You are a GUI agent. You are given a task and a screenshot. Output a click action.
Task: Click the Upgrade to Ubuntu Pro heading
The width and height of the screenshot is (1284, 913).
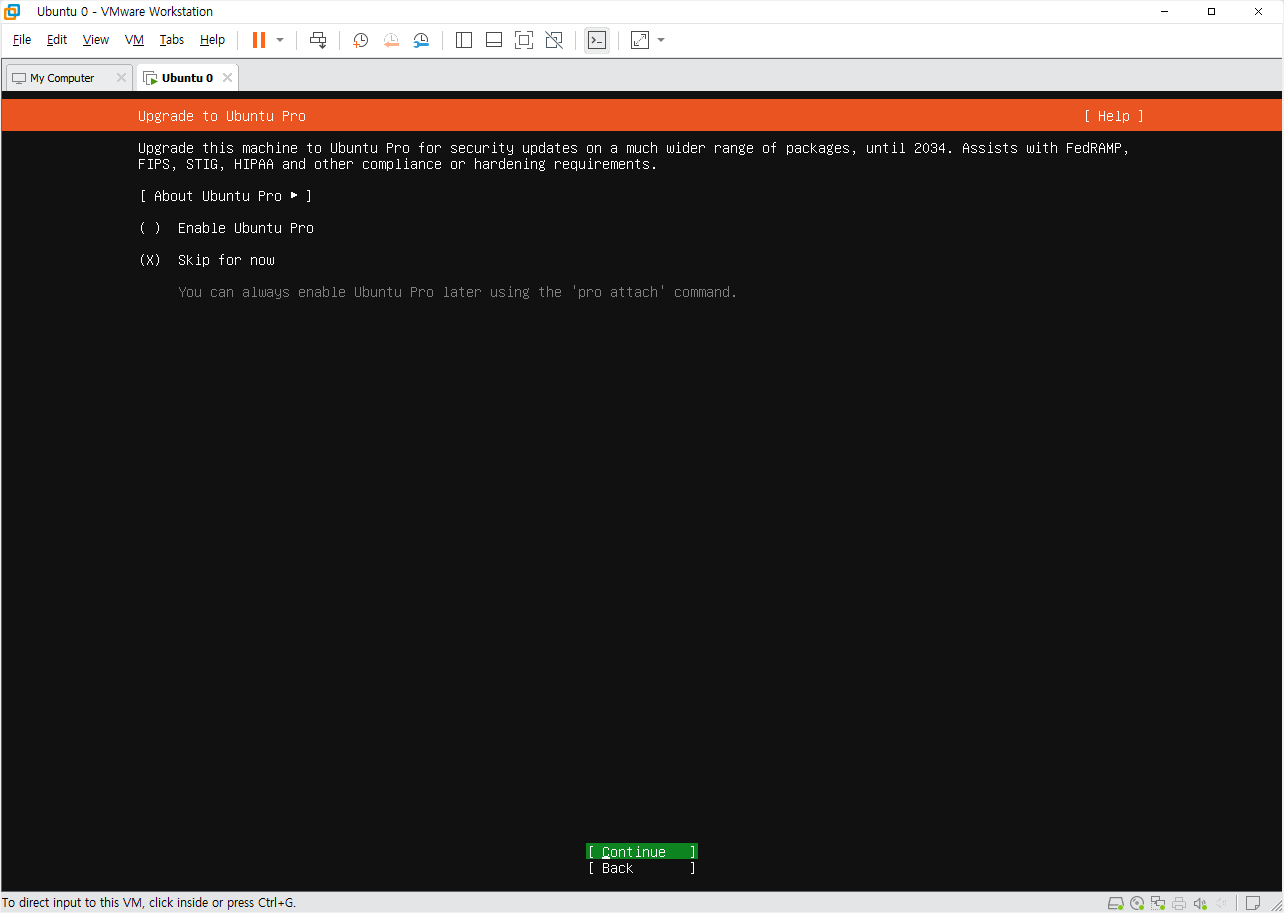coord(222,116)
